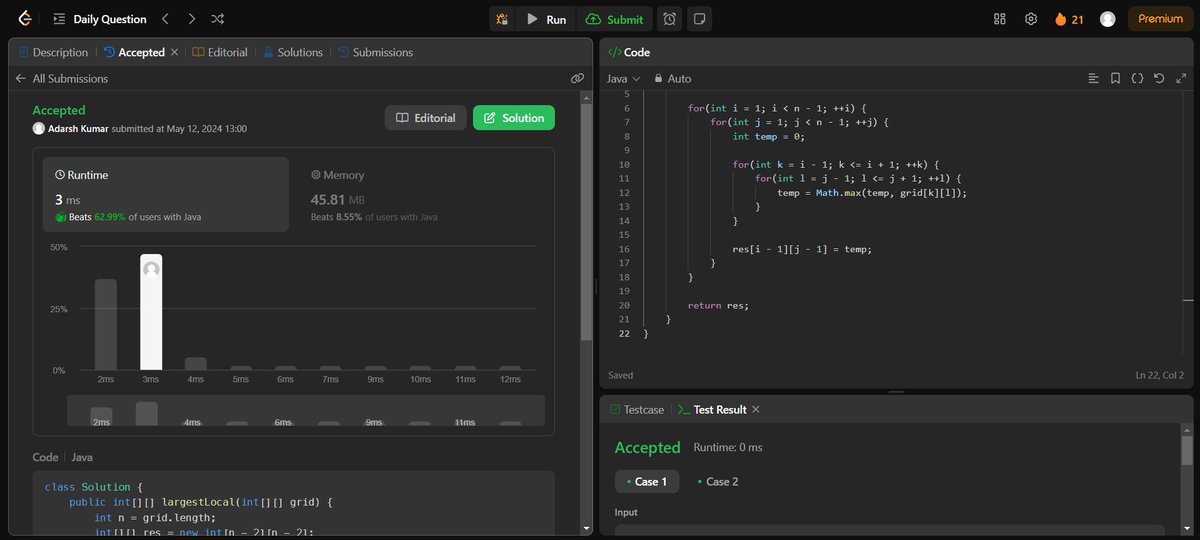Select the Test Result tab
Screen dimensions: 1200x540
(x=712, y=410)
